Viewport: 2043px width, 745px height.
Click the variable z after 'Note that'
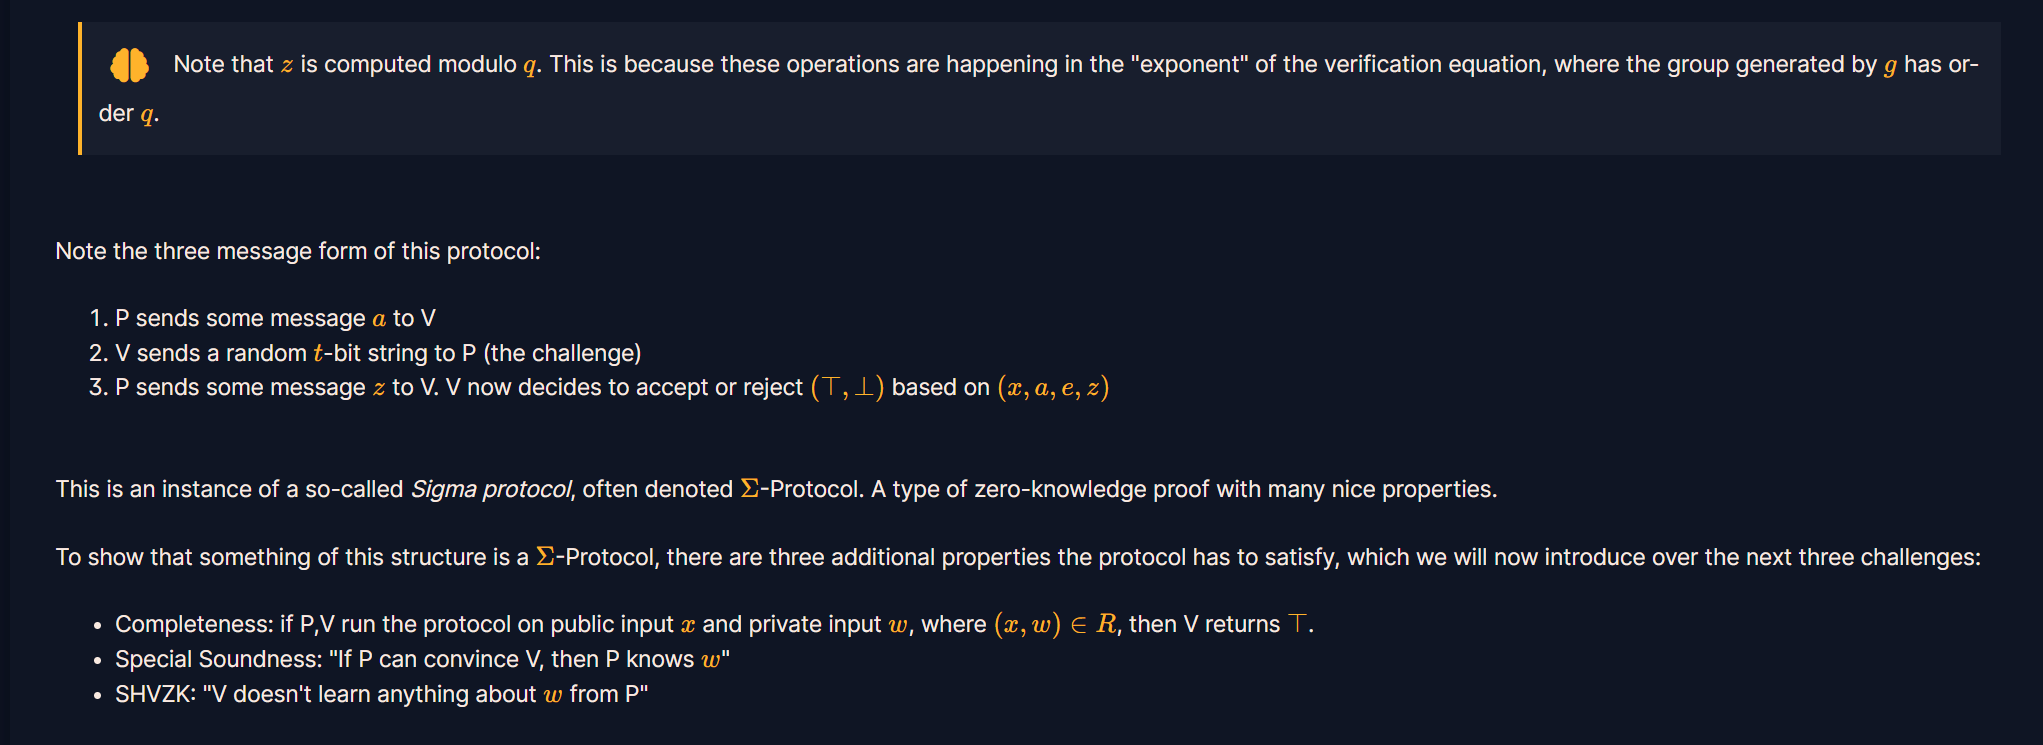click(287, 66)
